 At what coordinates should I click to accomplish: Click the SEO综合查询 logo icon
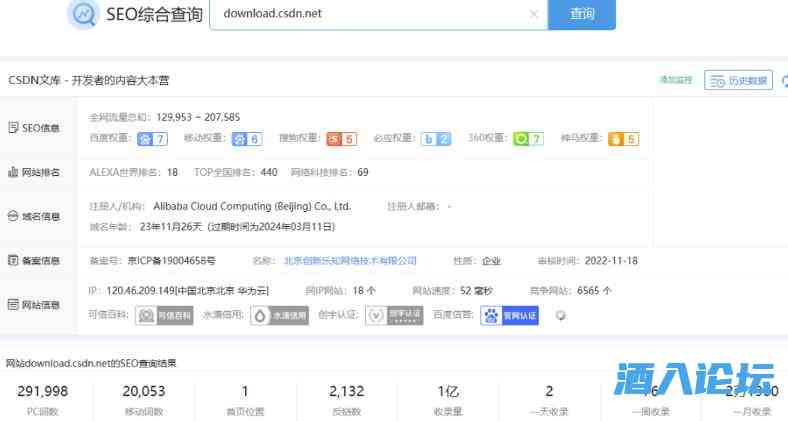(83, 14)
